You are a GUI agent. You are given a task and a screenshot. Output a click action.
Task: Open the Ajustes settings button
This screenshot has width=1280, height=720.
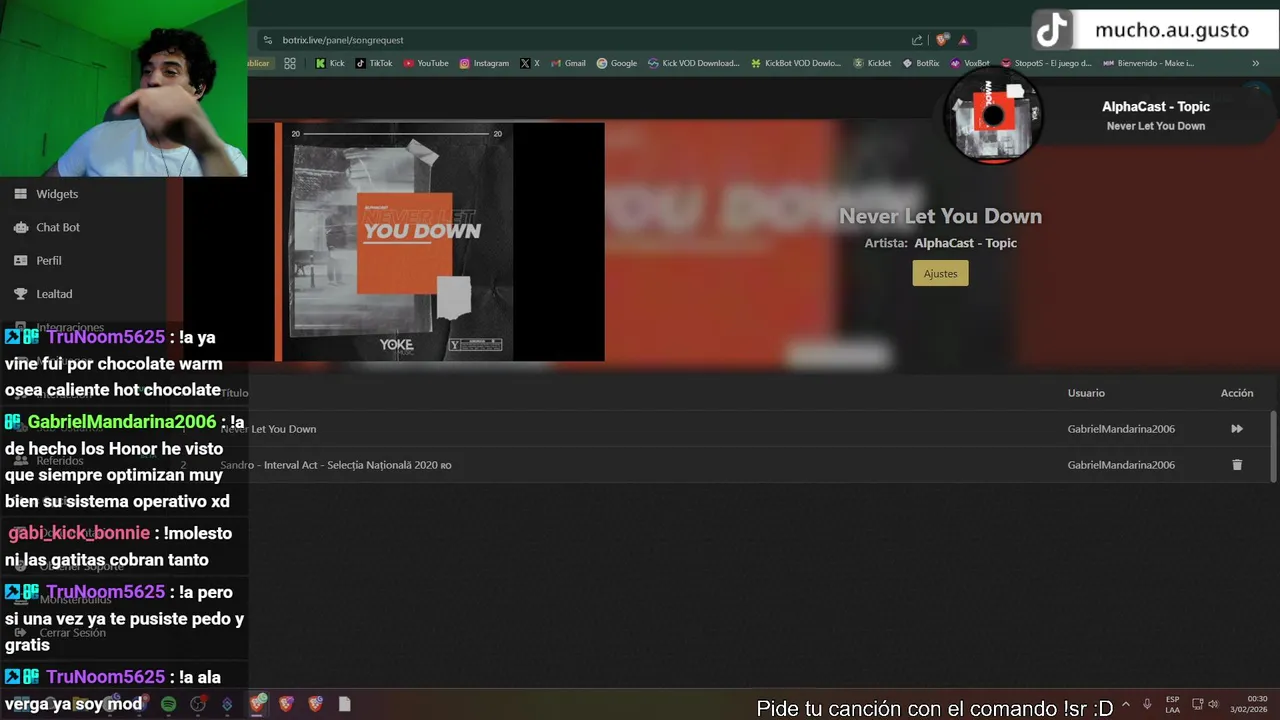[940, 273]
